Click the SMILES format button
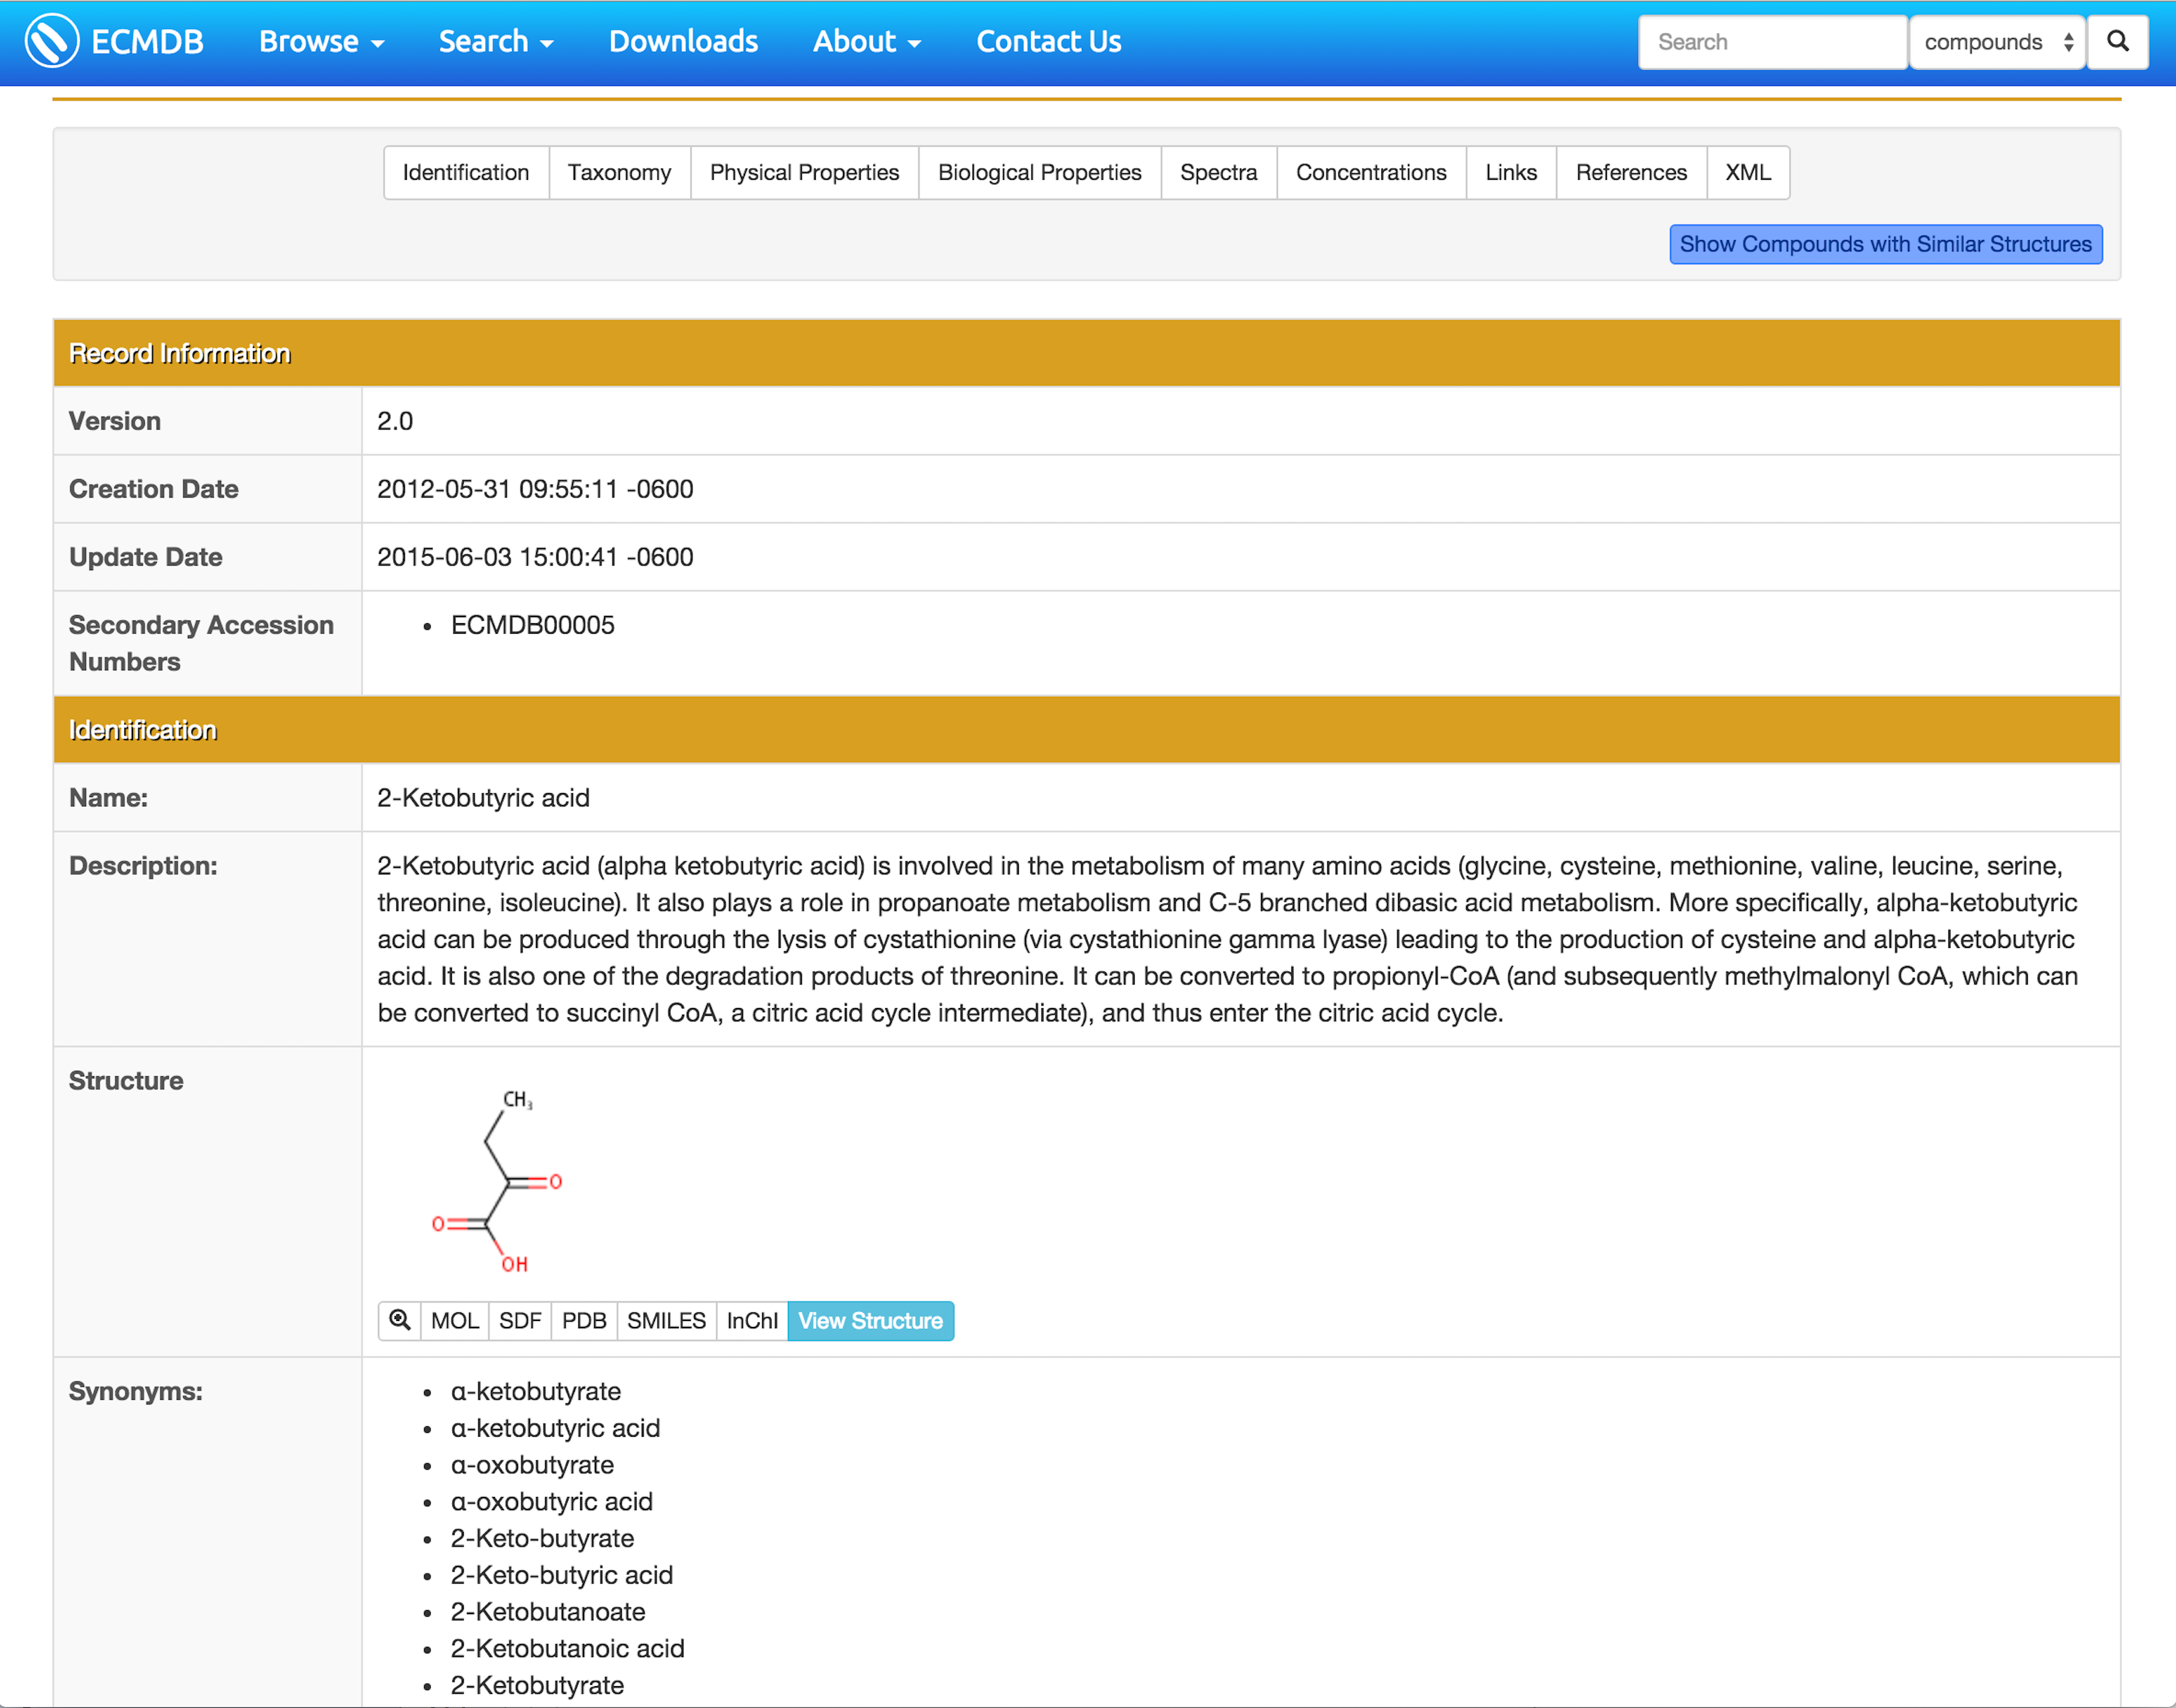 pyautogui.click(x=664, y=1321)
